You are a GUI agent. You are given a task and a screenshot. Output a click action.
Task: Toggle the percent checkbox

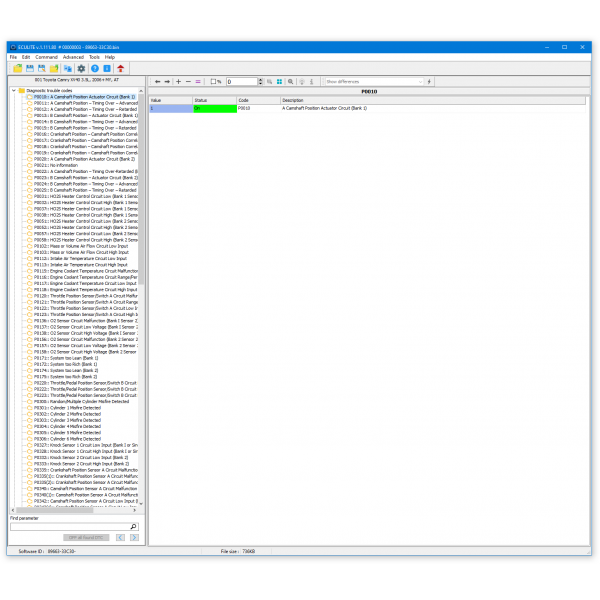tap(211, 81)
